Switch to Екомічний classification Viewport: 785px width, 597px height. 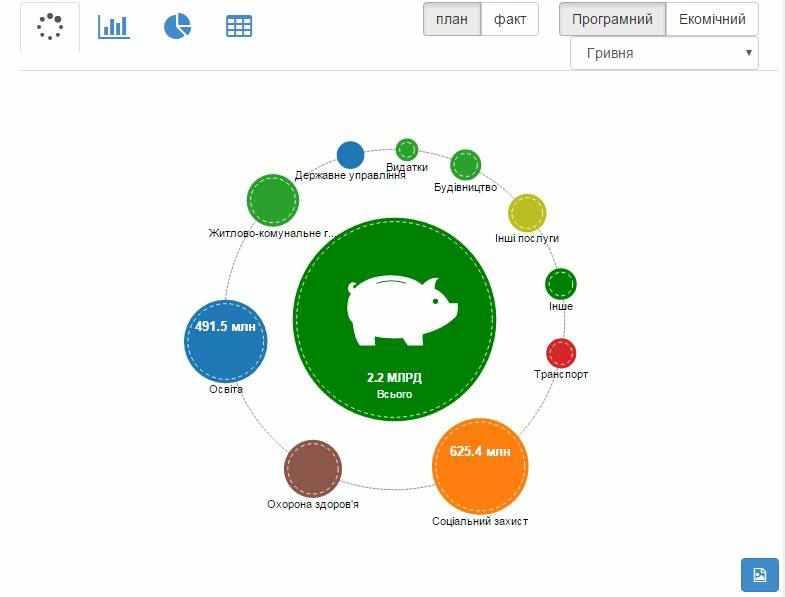[x=712, y=19]
